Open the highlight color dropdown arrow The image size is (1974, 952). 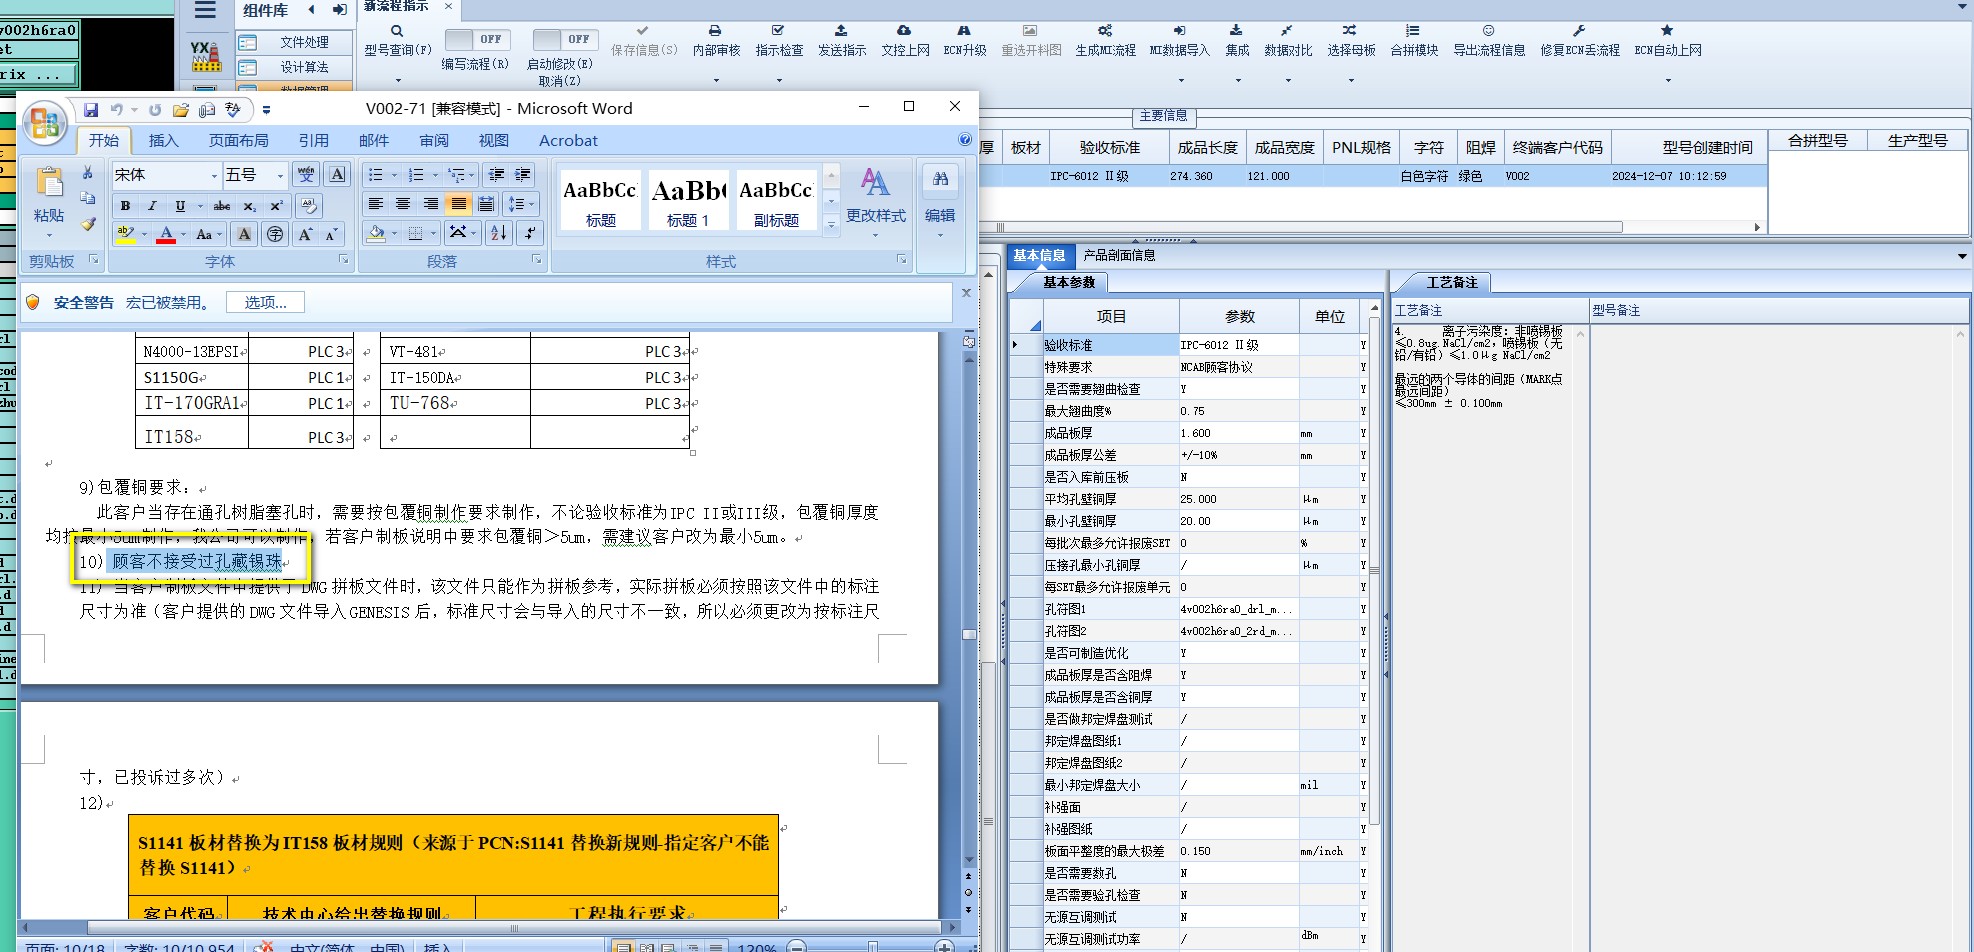144,234
